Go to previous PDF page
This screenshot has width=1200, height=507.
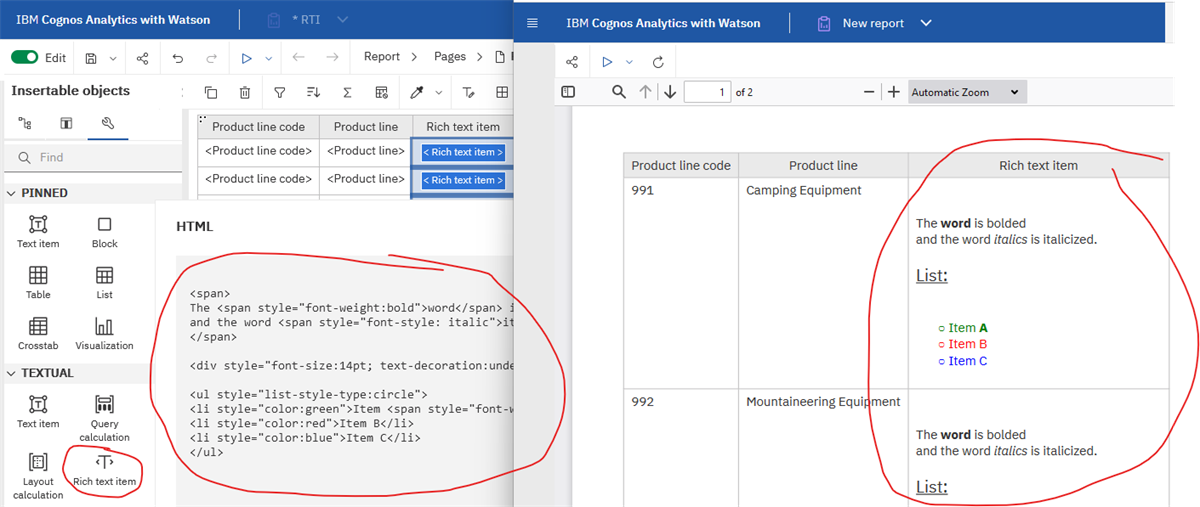[645, 92]
